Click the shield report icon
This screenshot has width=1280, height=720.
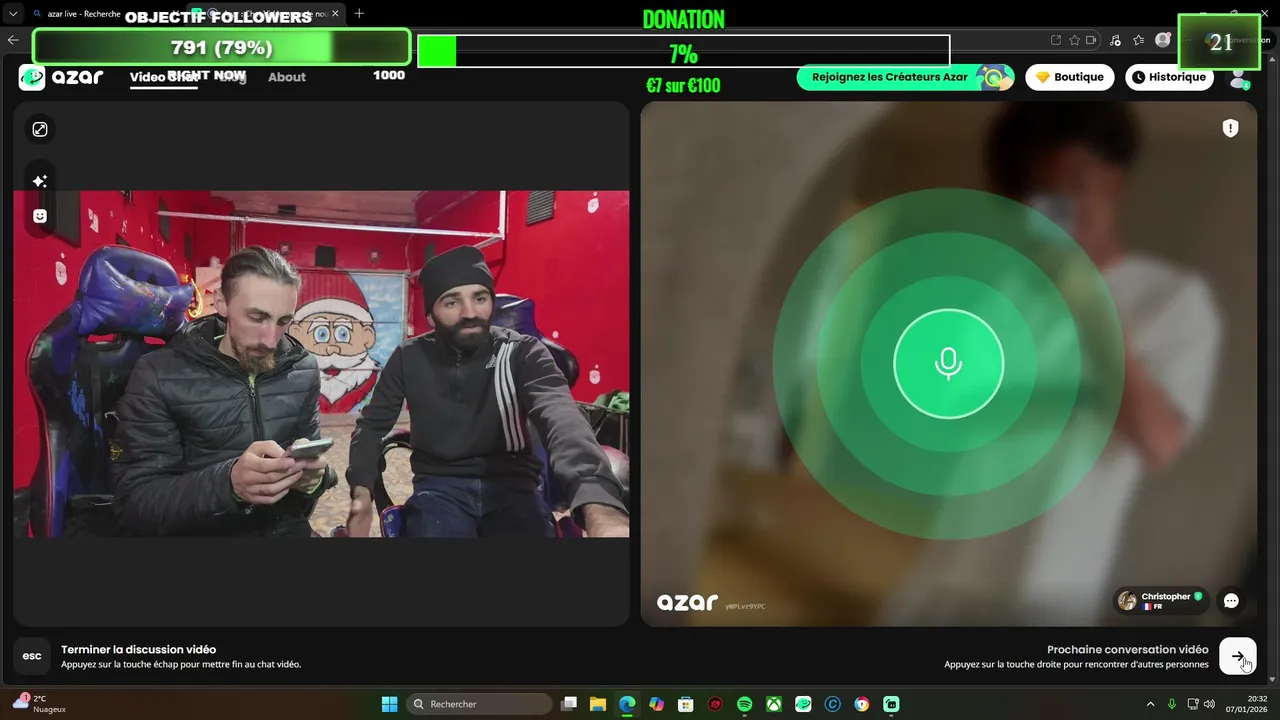(x=1231, y=128)
